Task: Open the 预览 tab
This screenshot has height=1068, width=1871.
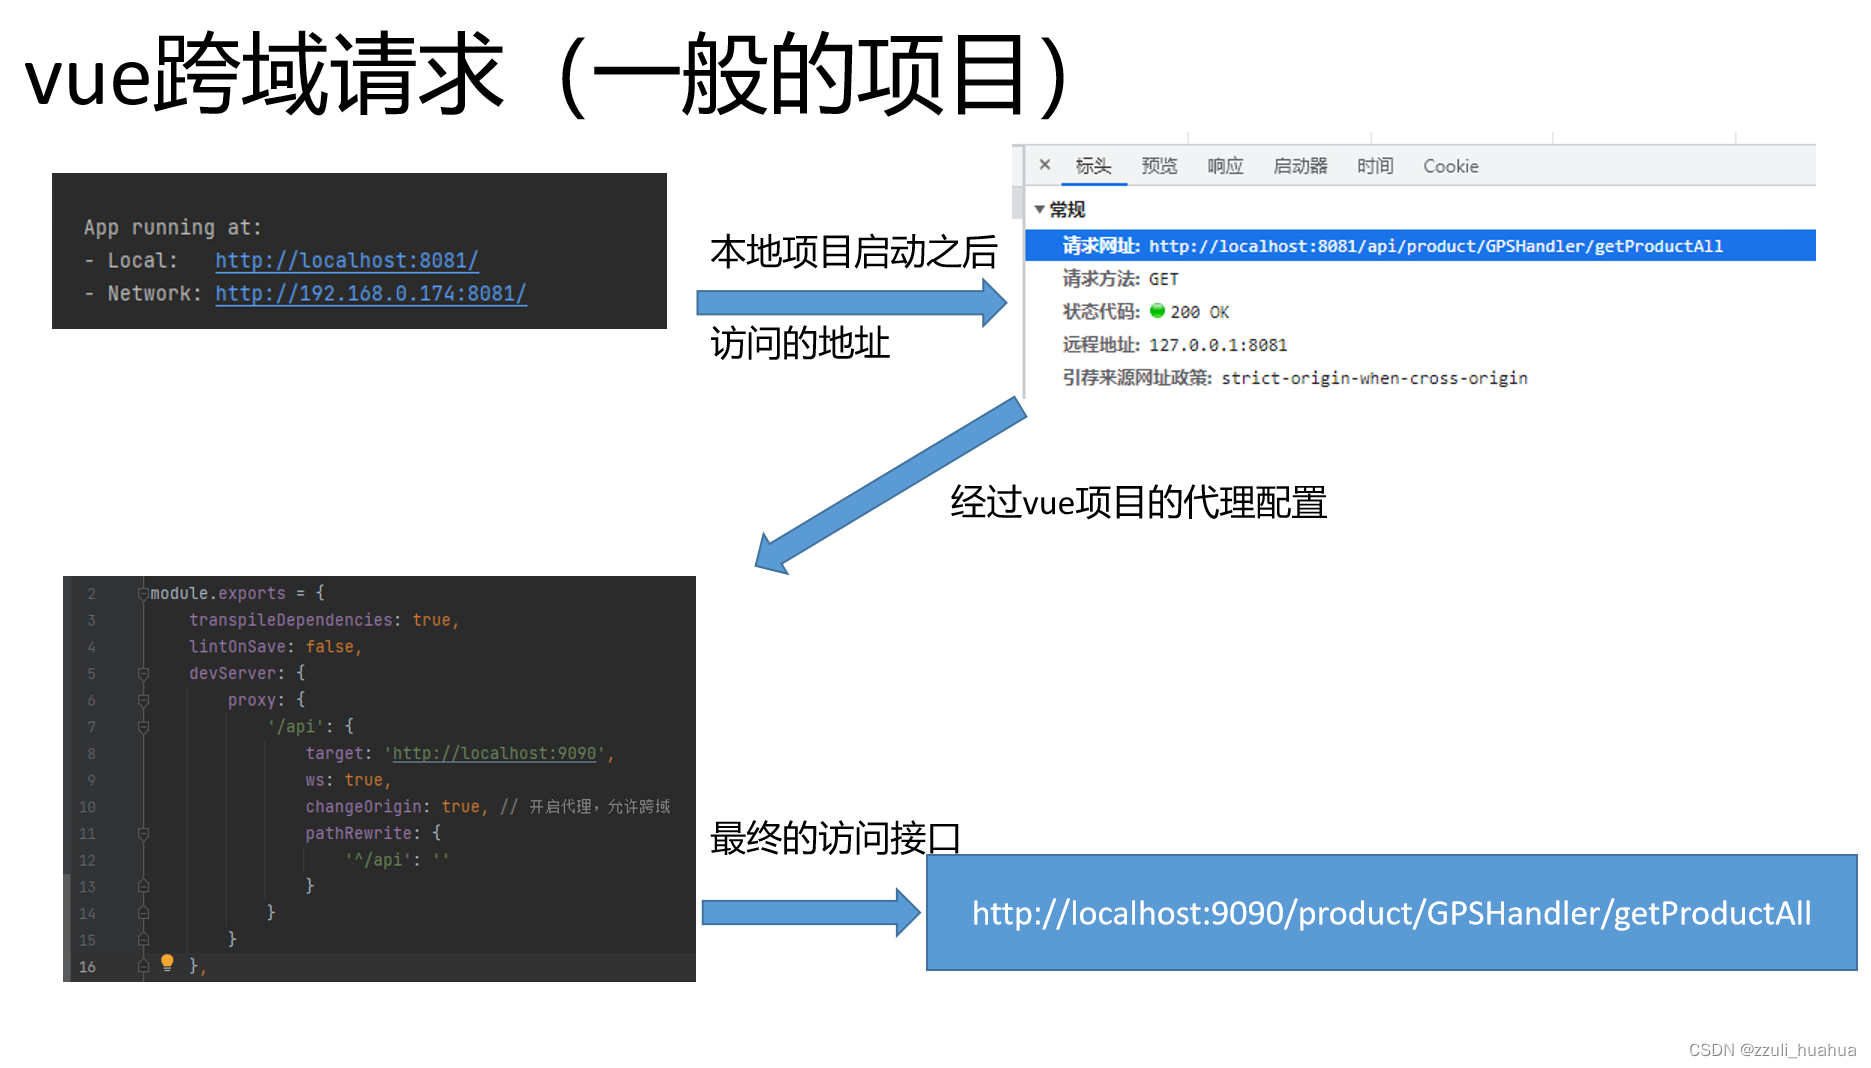Action: click(x=1159, y=166)
